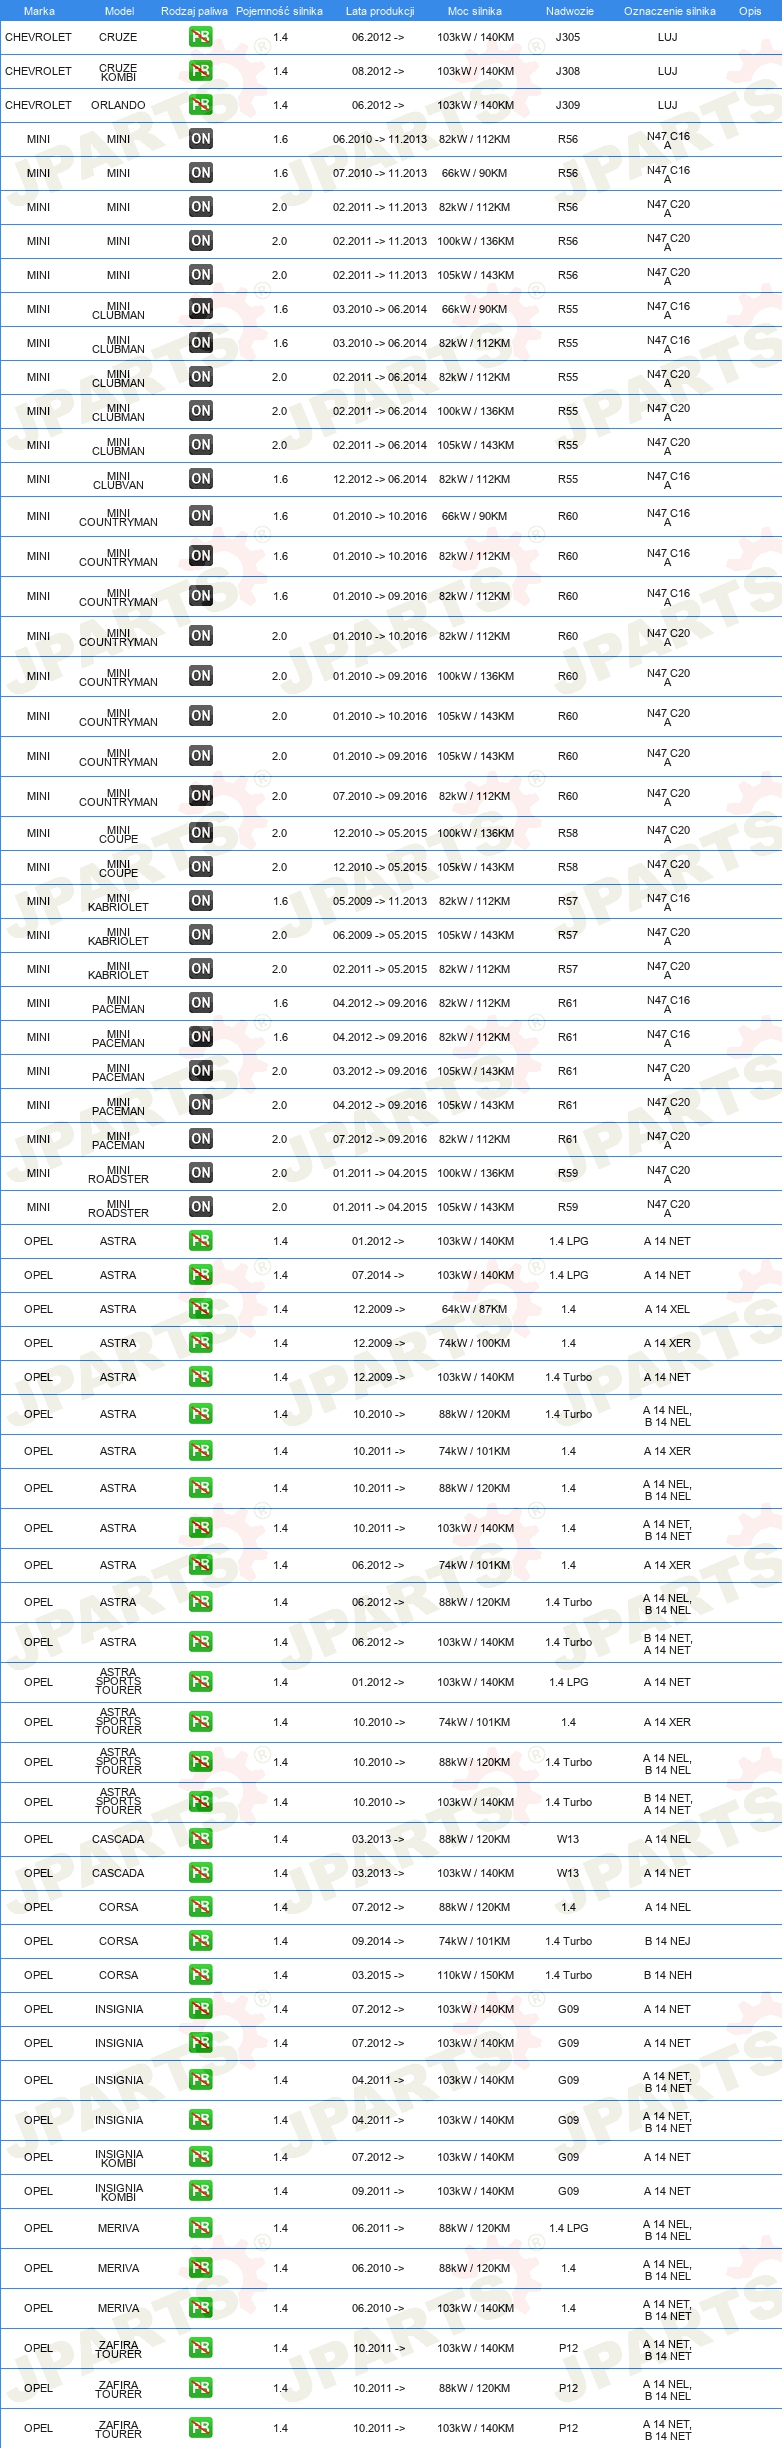Click the ON icon for Mini Roadster 100kW
This screenshot has height=2448, width=782.
[x=200, y=1173]
